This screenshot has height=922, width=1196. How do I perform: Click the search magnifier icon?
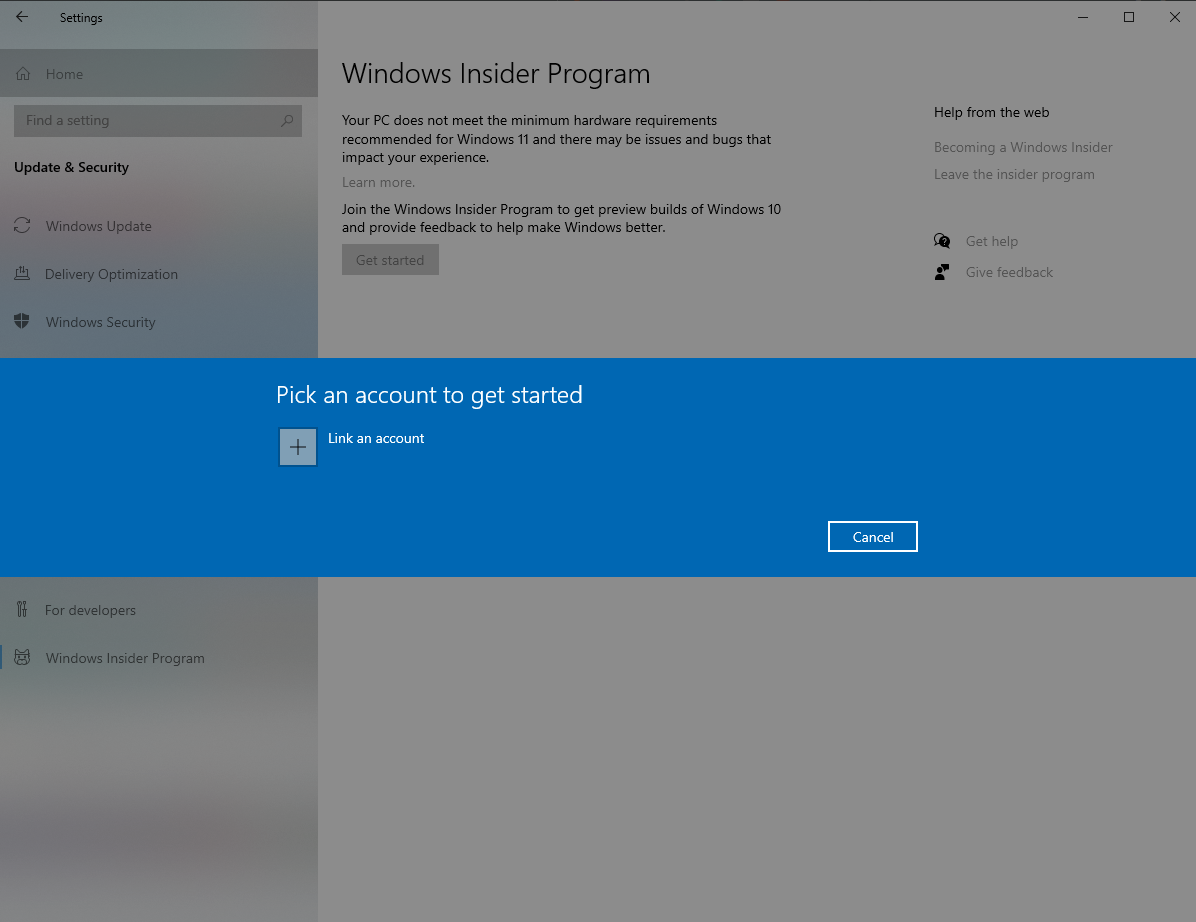pos(287,120)
